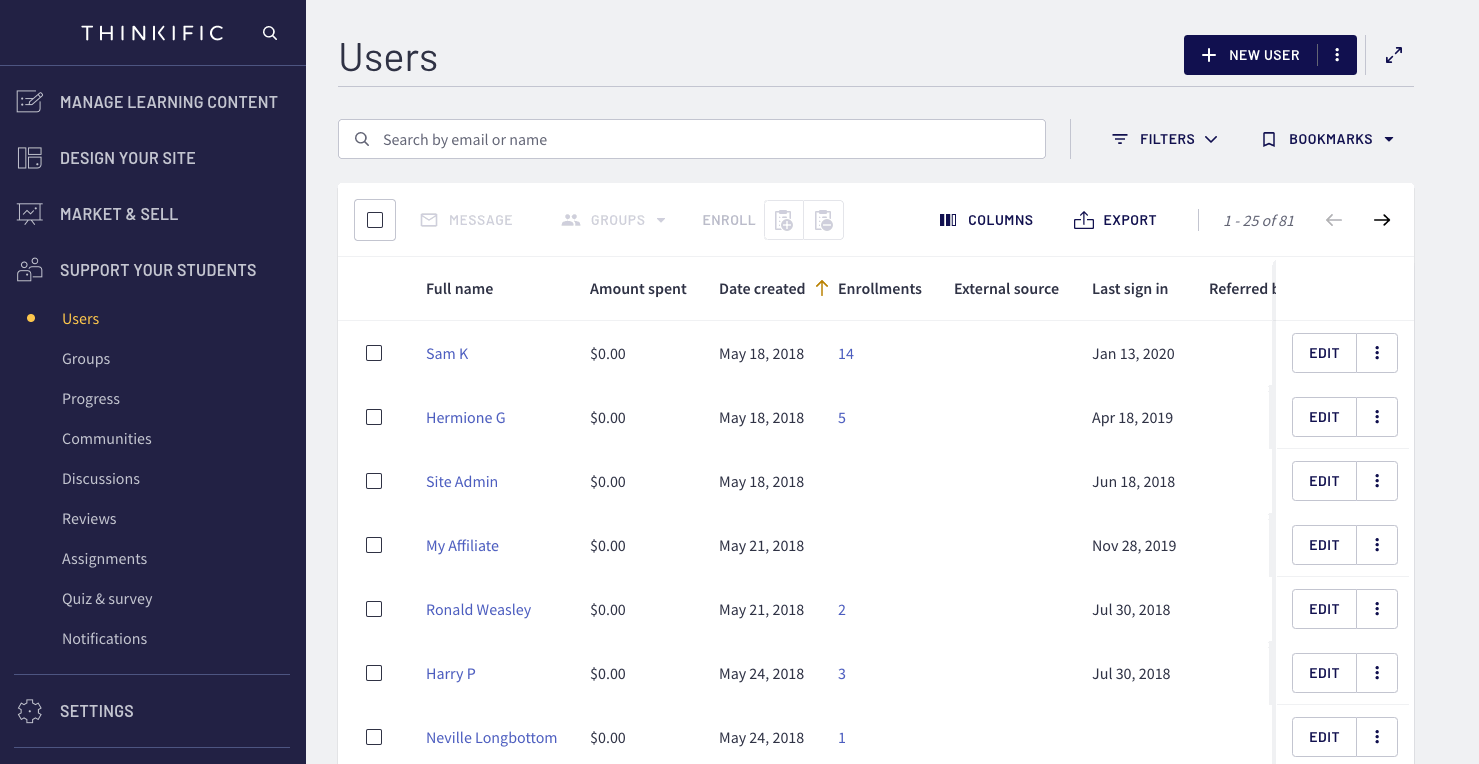Open Notifications in the sidebar
The width and height of the screenshot is (1479, 764).
[x=104, y=639]
